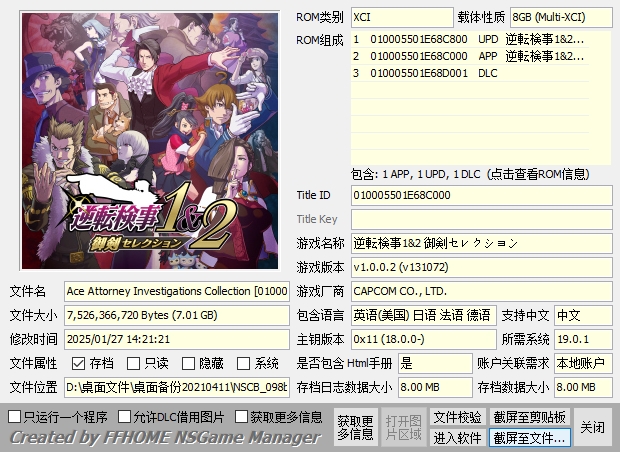Toggle the 存档 archive attribute checkbox

(x=78, y=363)
